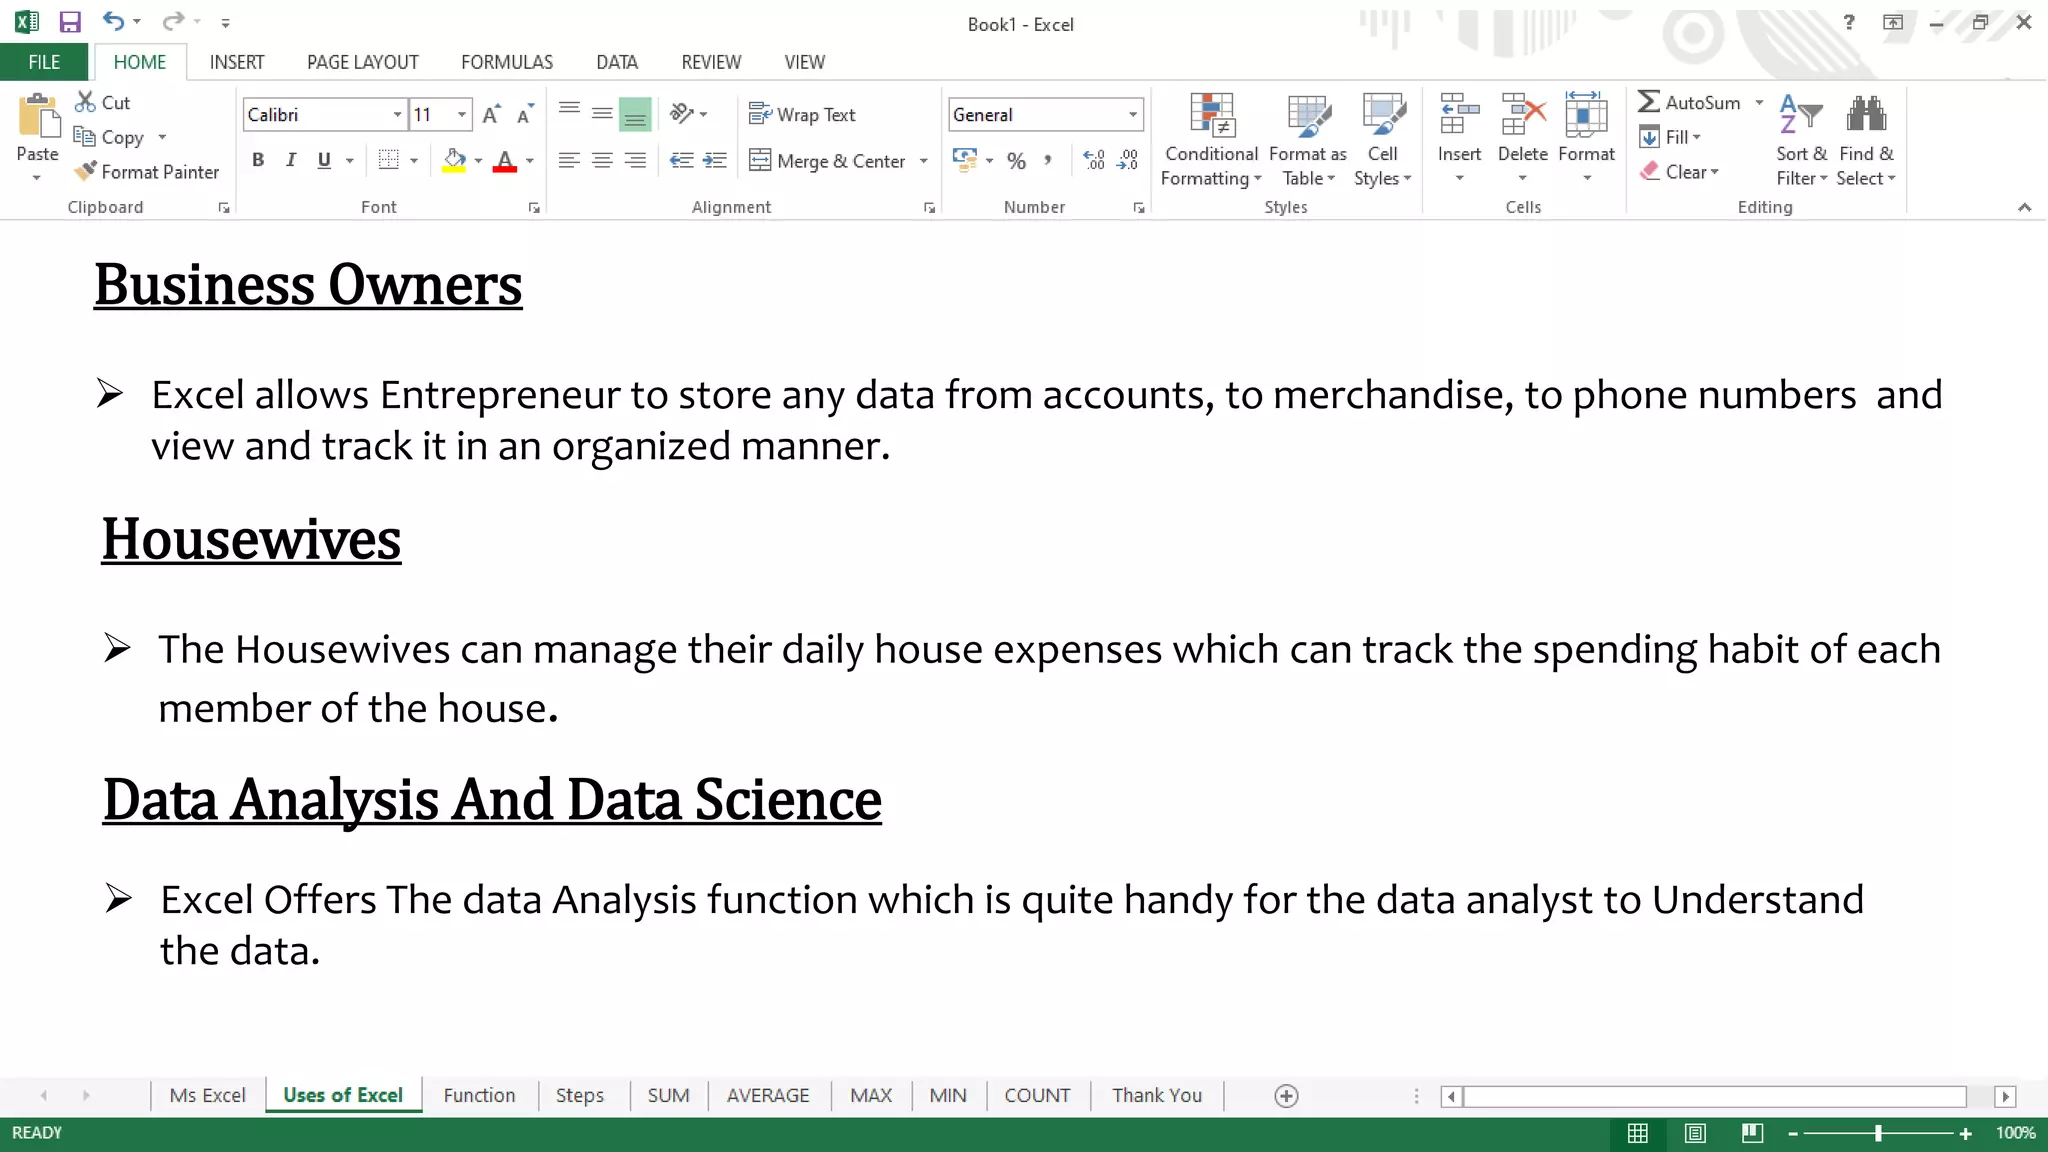Screen dimensions: 2048x1152
Task: Open Format as Table gallery
Action: (1308, 140)
